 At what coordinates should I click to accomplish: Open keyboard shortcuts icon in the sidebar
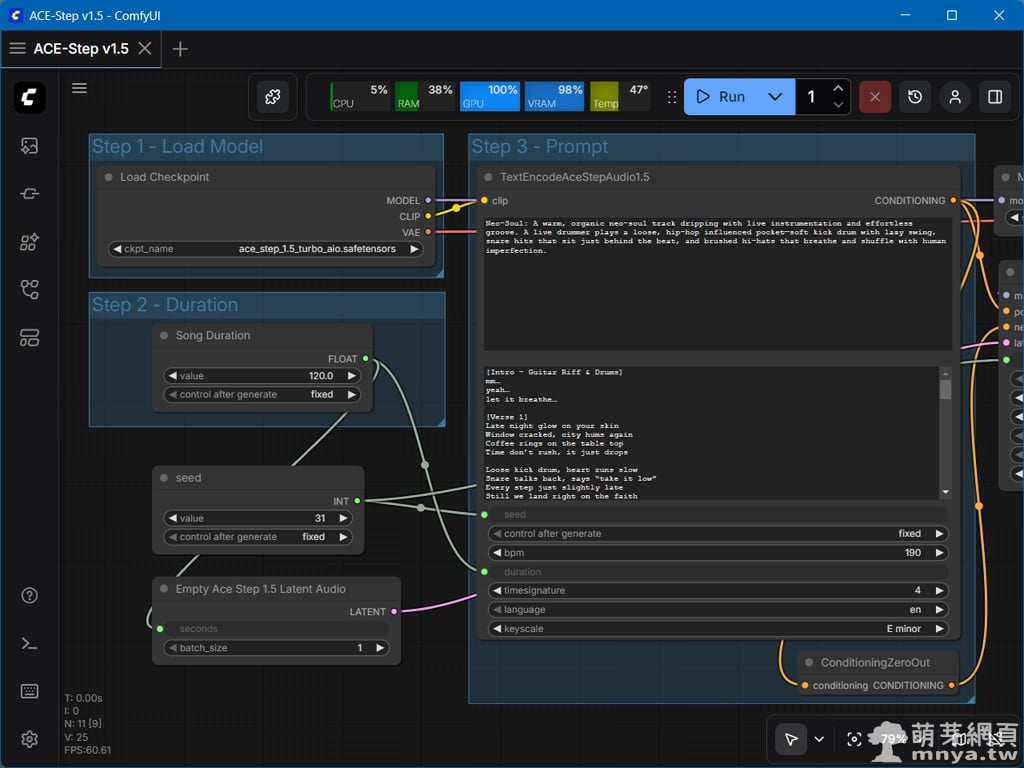point(29,692)
